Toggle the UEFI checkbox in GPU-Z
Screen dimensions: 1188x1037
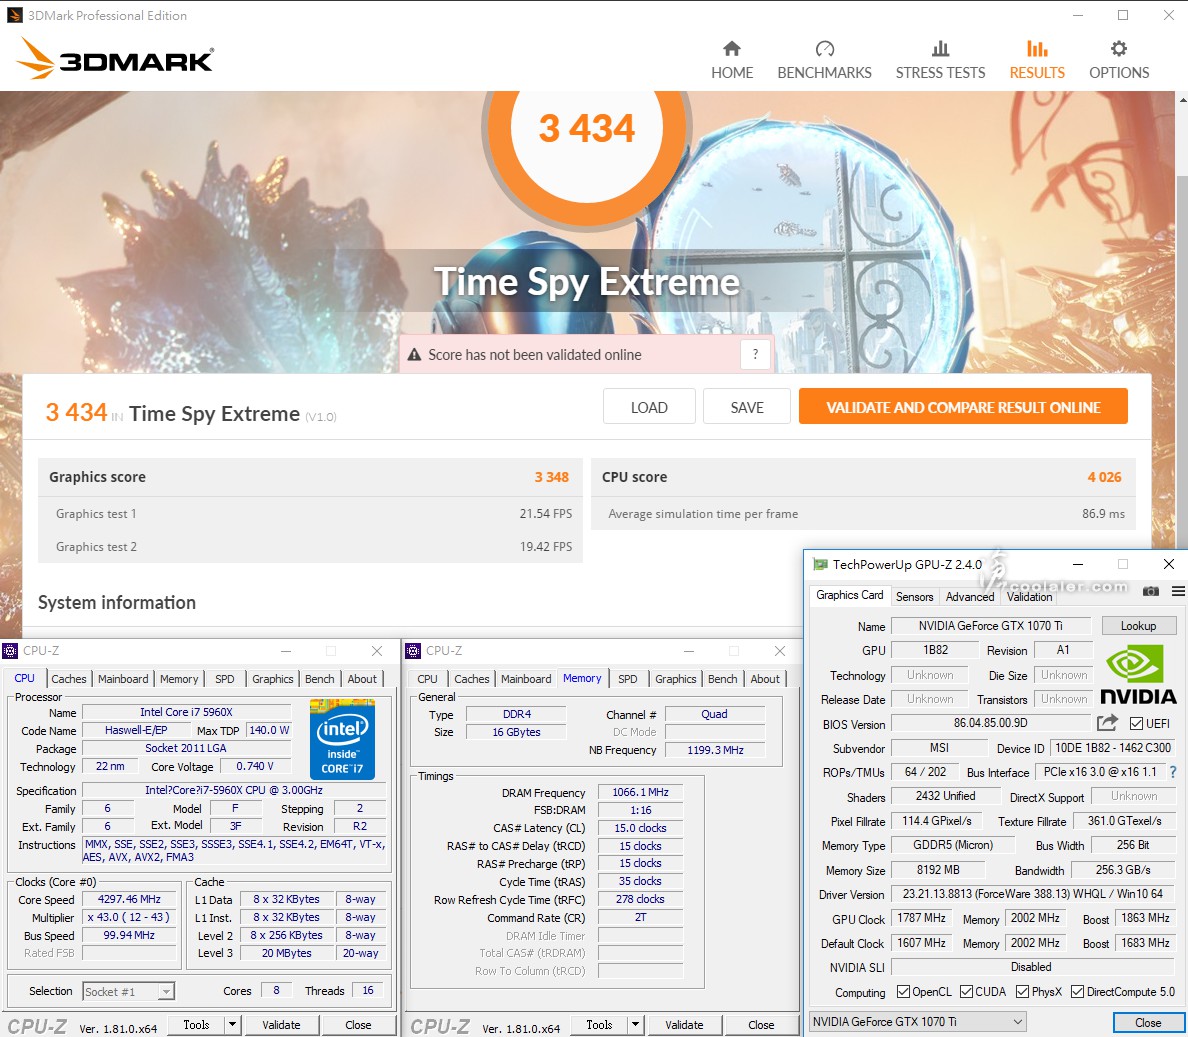1136,723
